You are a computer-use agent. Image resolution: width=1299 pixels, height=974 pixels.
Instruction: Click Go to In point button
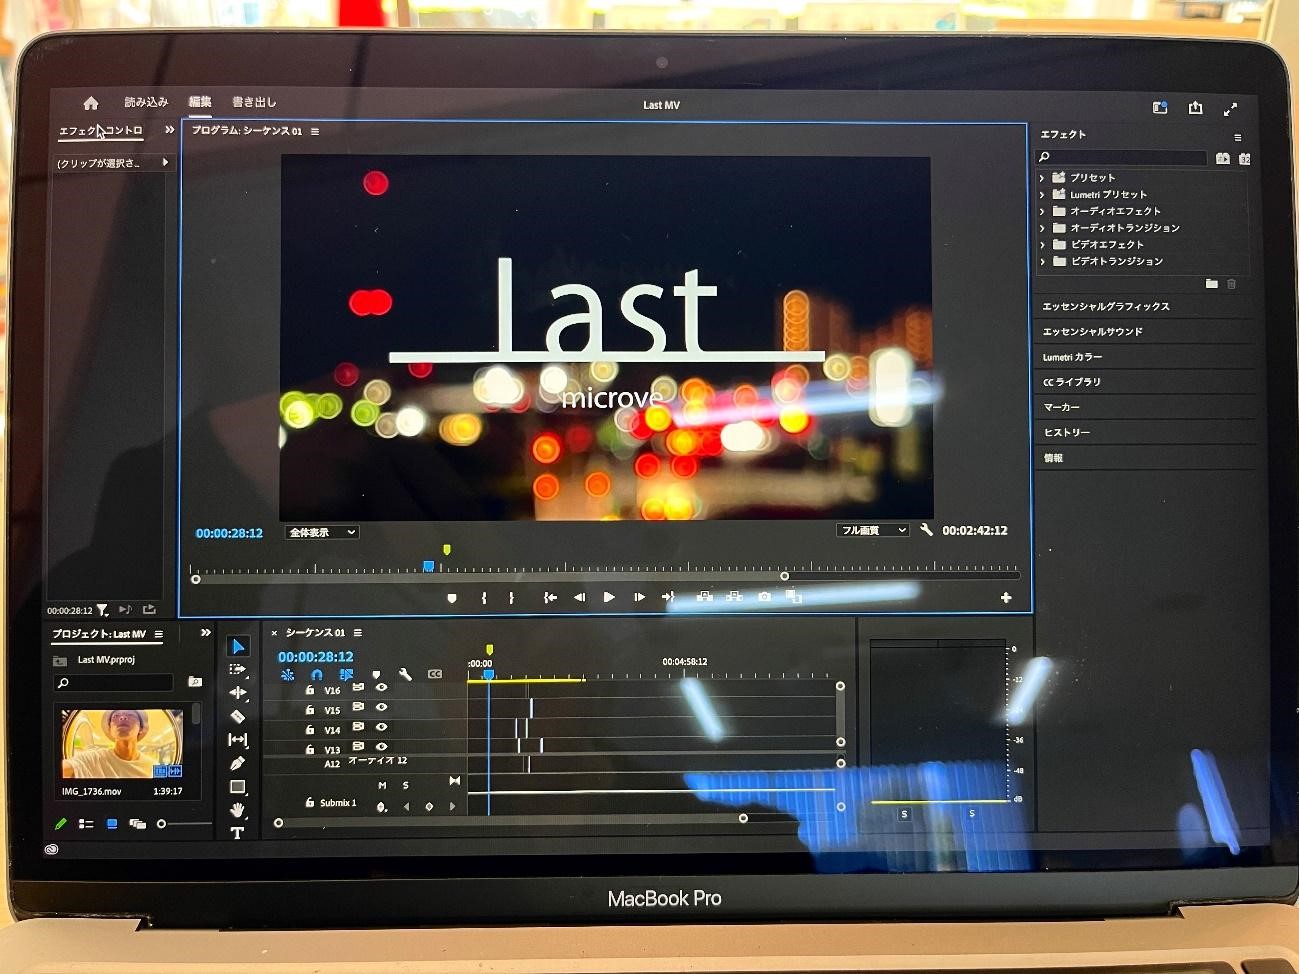pyautogui.click(x=550, y=597)
